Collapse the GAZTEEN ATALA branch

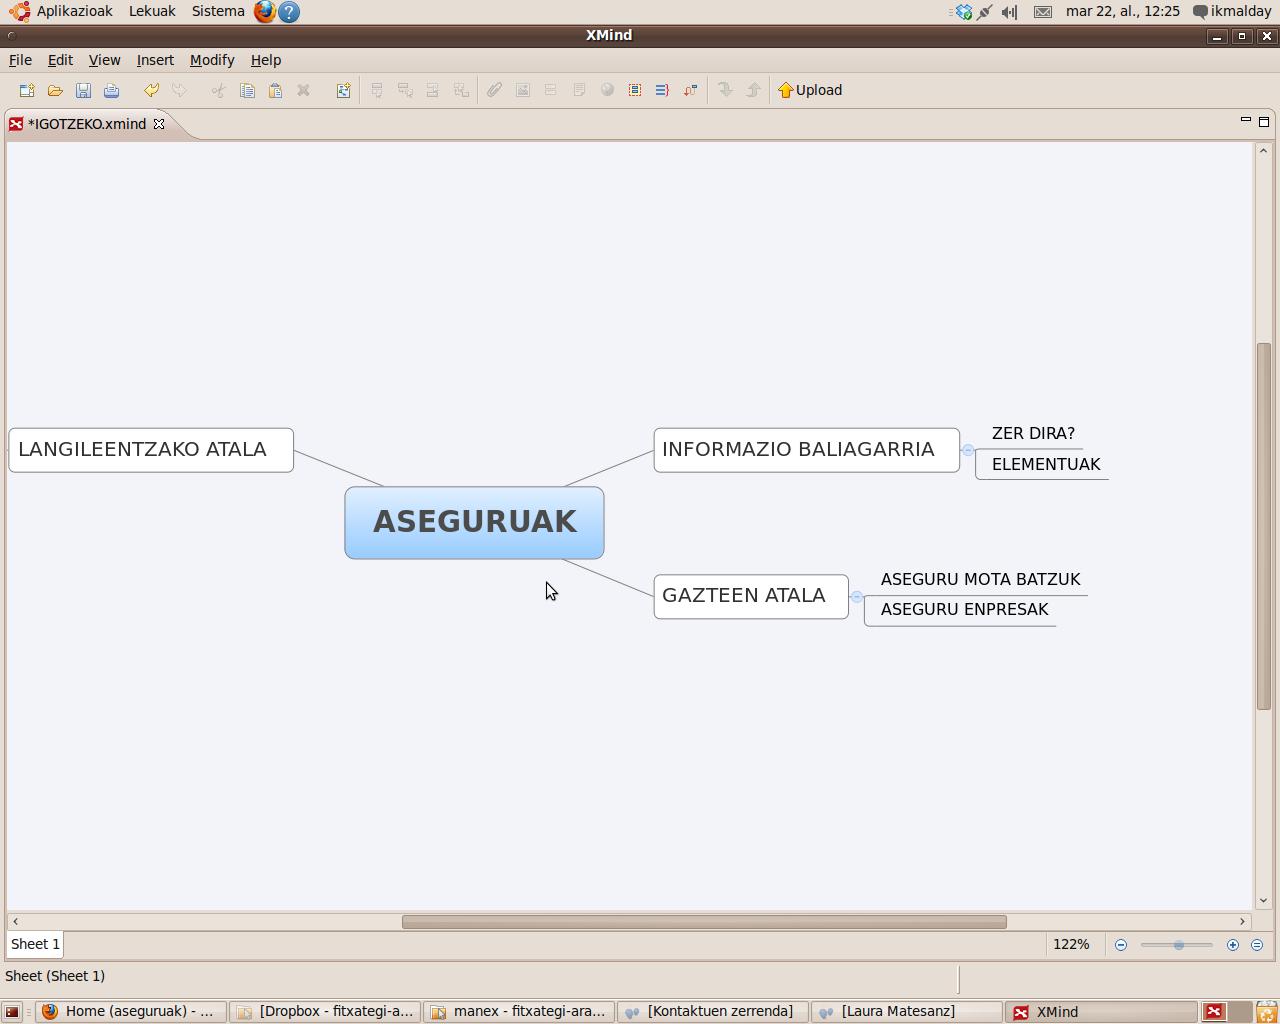tap(857, 597)
